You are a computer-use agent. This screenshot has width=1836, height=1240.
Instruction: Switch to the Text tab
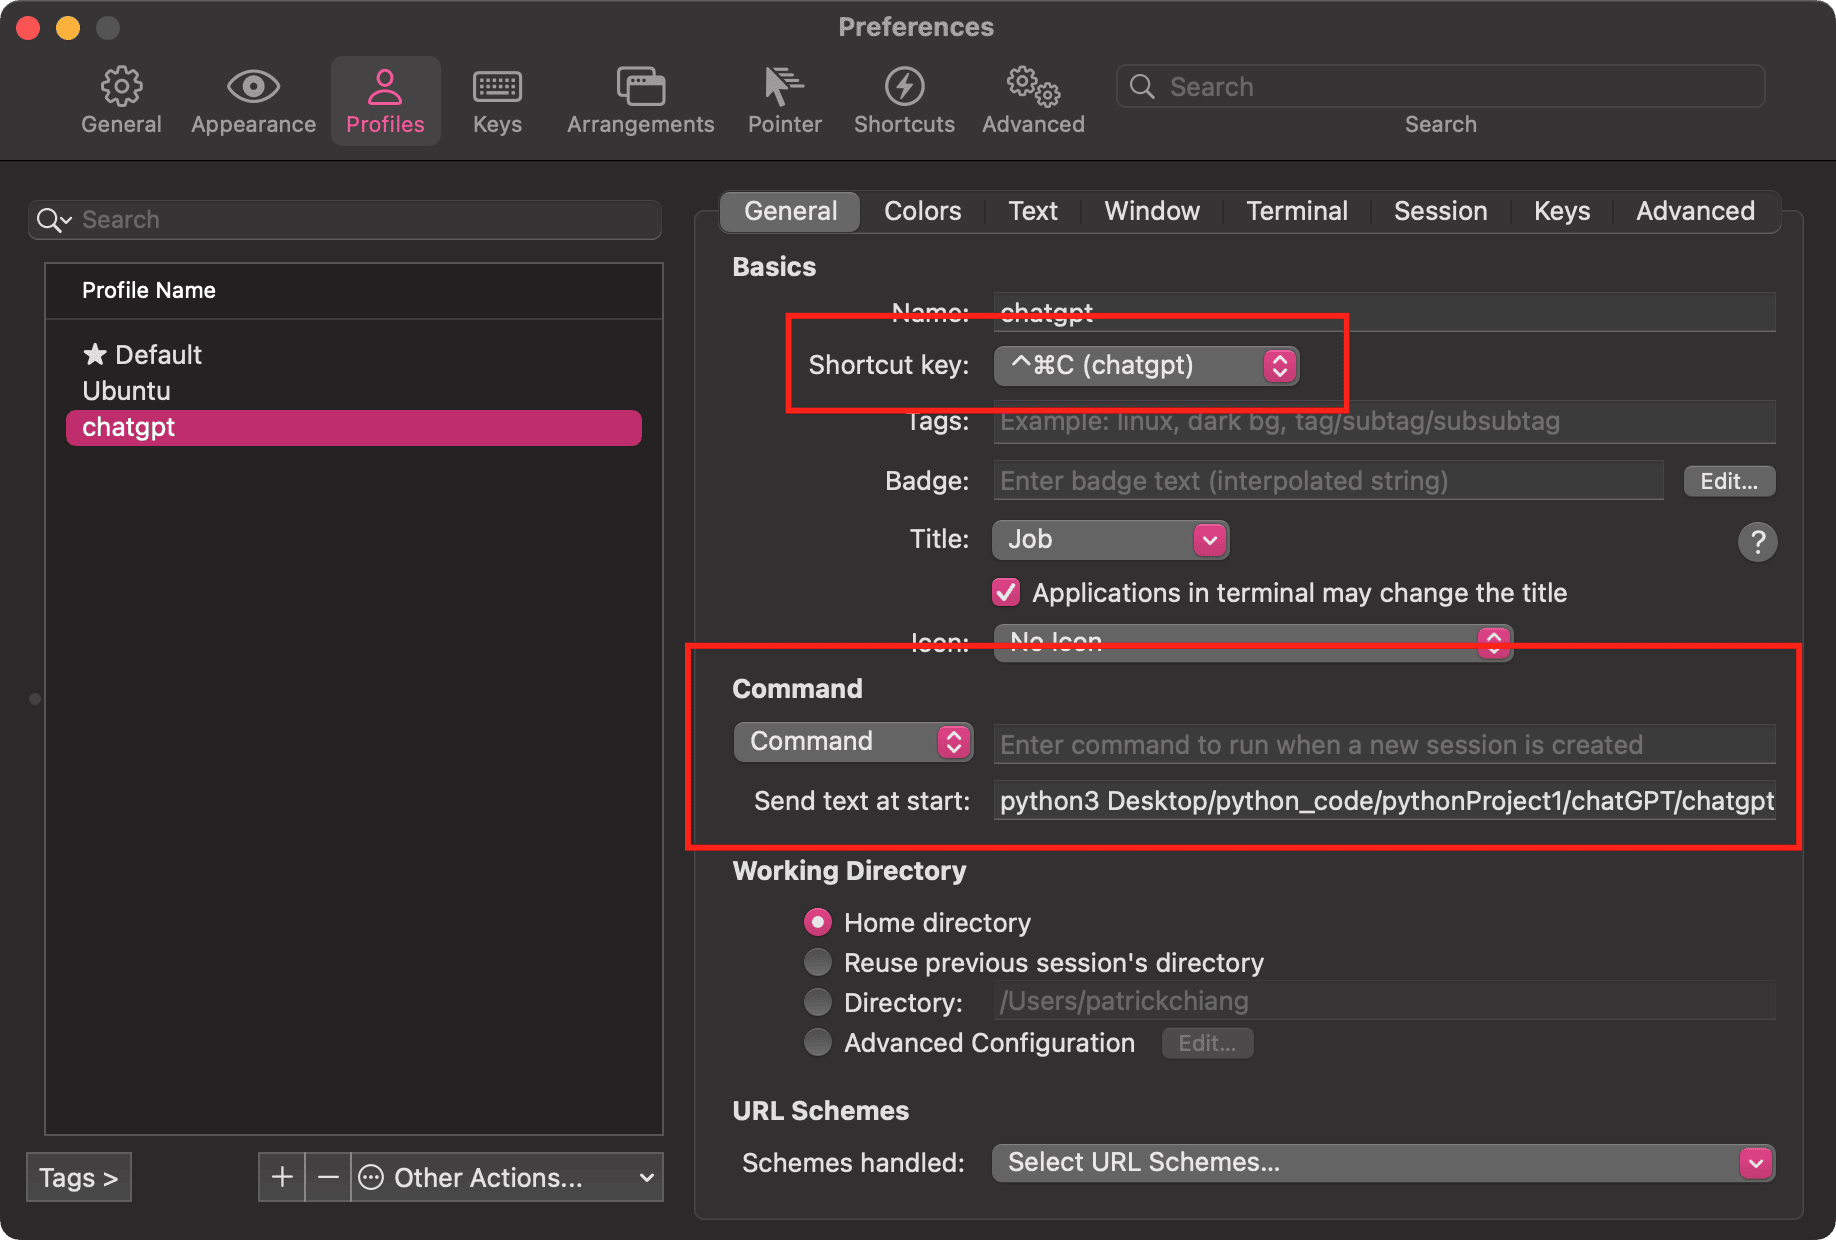pos(1033,211)
